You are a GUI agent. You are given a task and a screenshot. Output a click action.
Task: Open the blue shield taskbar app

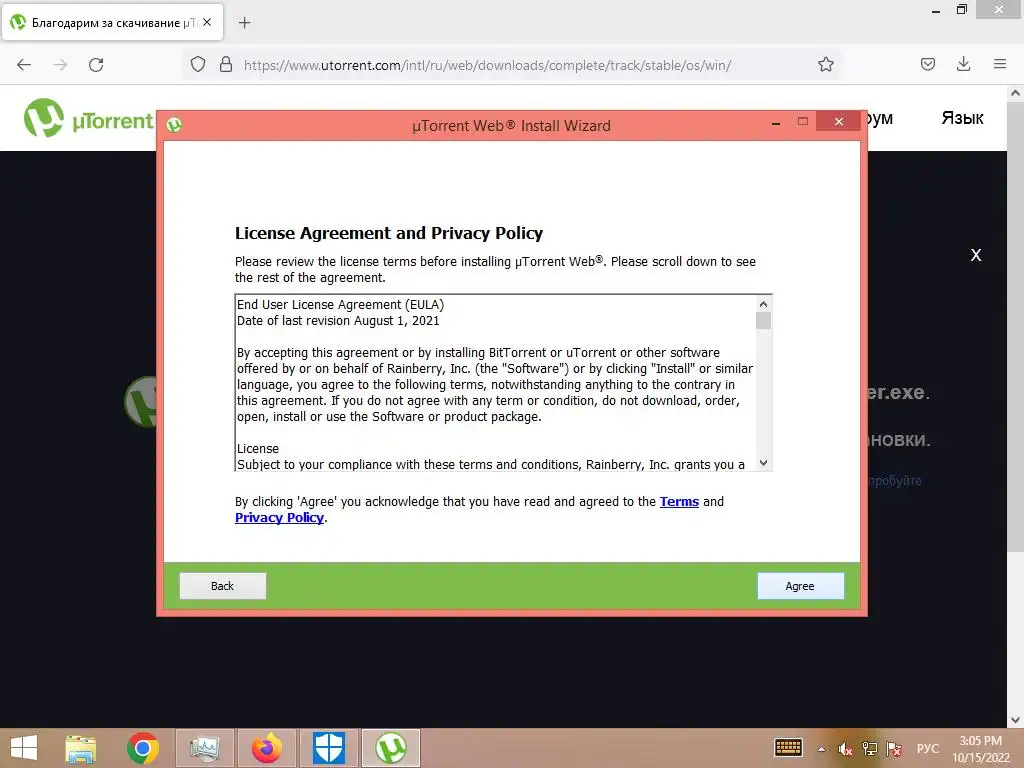[328, 748]
